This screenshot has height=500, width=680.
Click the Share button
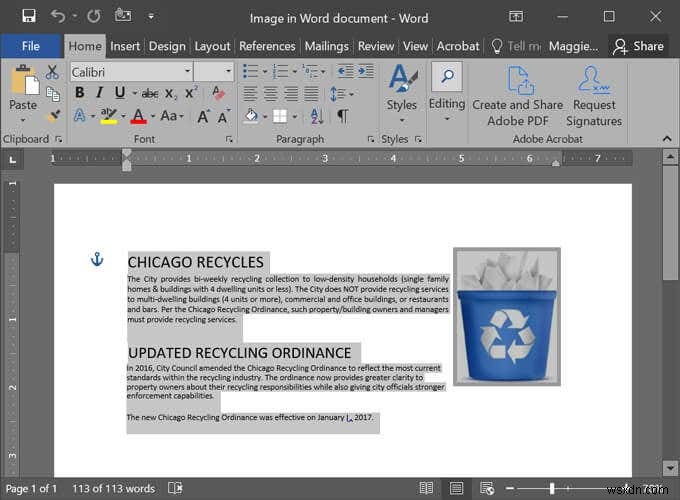[x=638, y=46]
